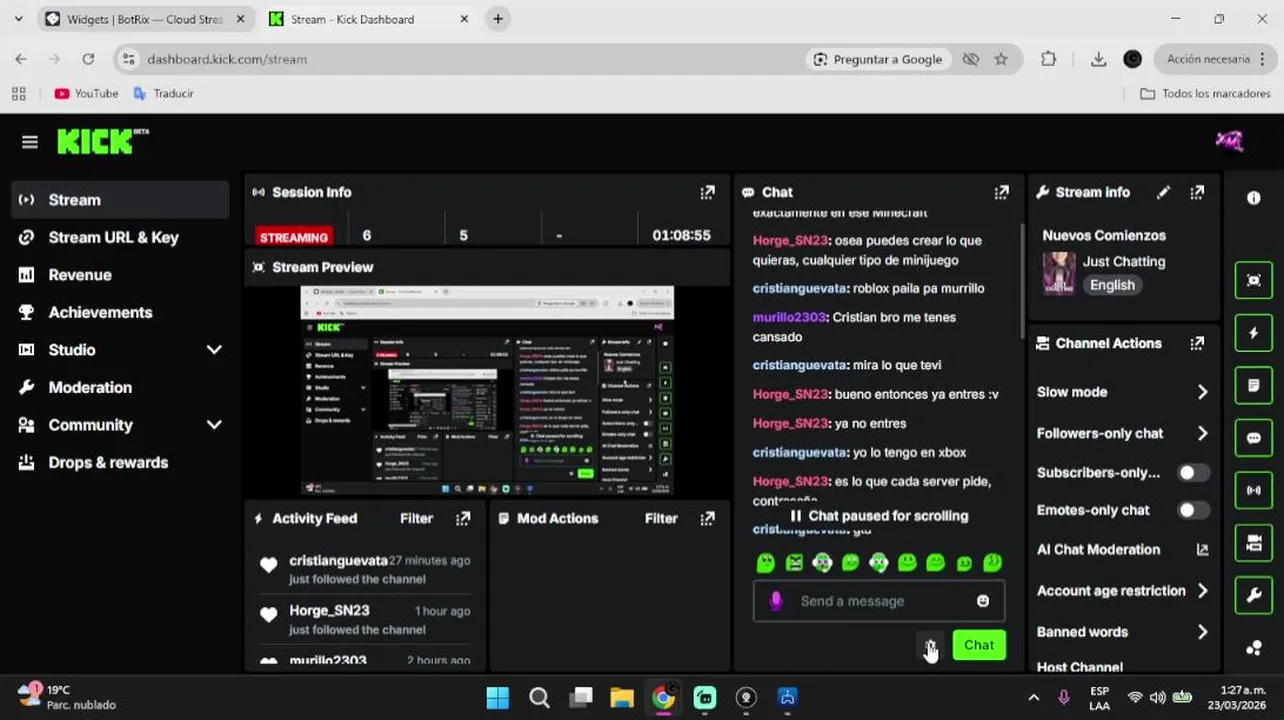
Task: Pop out the Chat panel
Action: pyautogui.click(x=1001, y=192)
